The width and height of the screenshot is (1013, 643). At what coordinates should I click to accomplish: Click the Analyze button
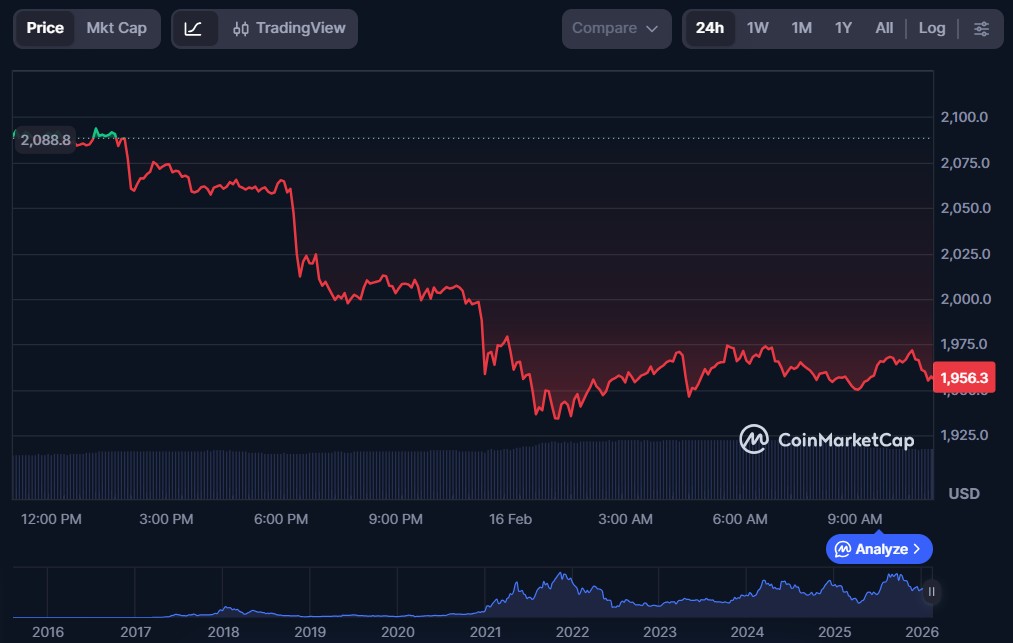pos(879,549)
